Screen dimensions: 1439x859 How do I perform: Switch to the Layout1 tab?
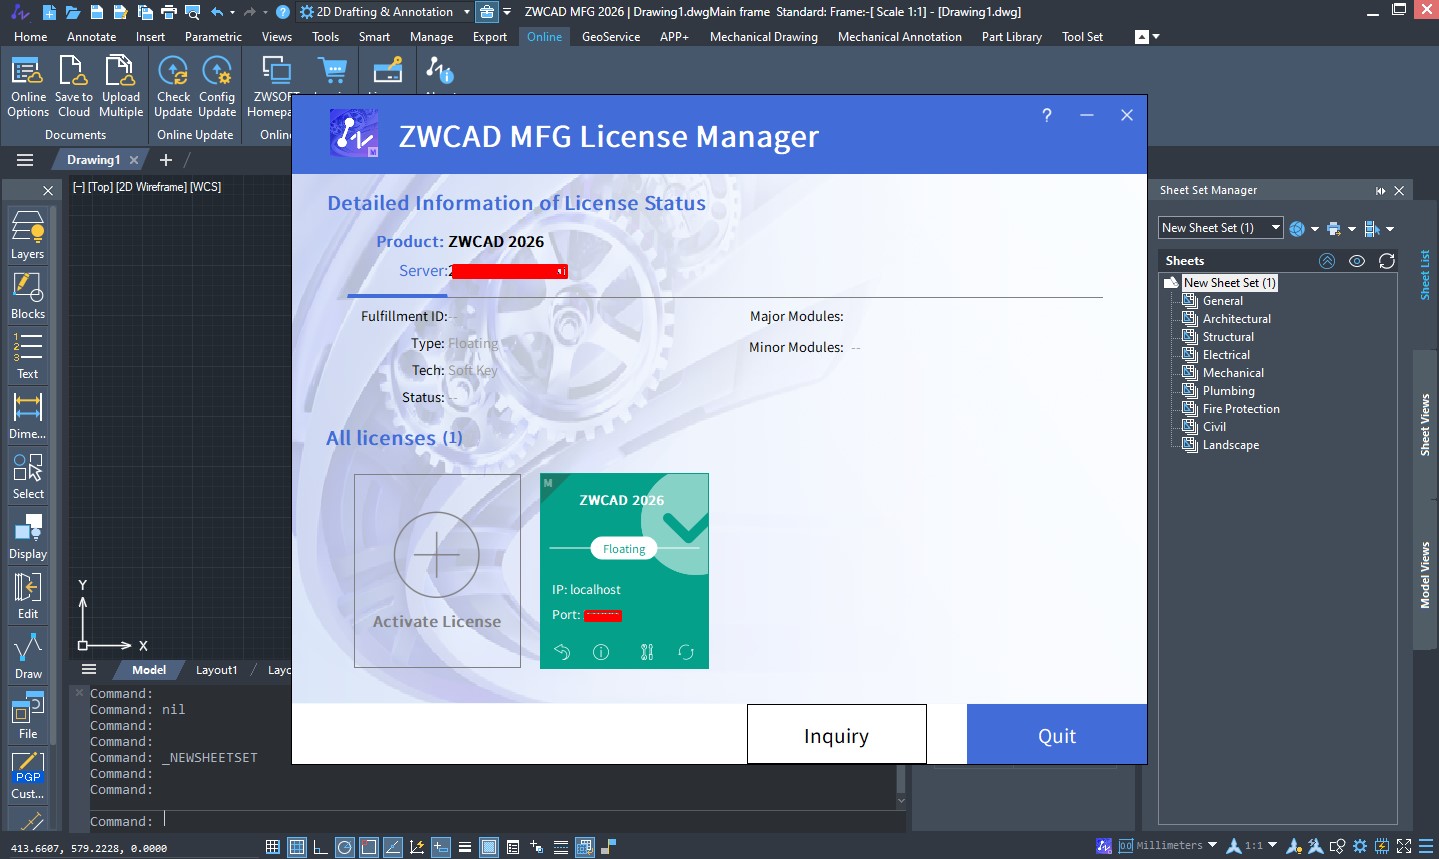(216, 669)
